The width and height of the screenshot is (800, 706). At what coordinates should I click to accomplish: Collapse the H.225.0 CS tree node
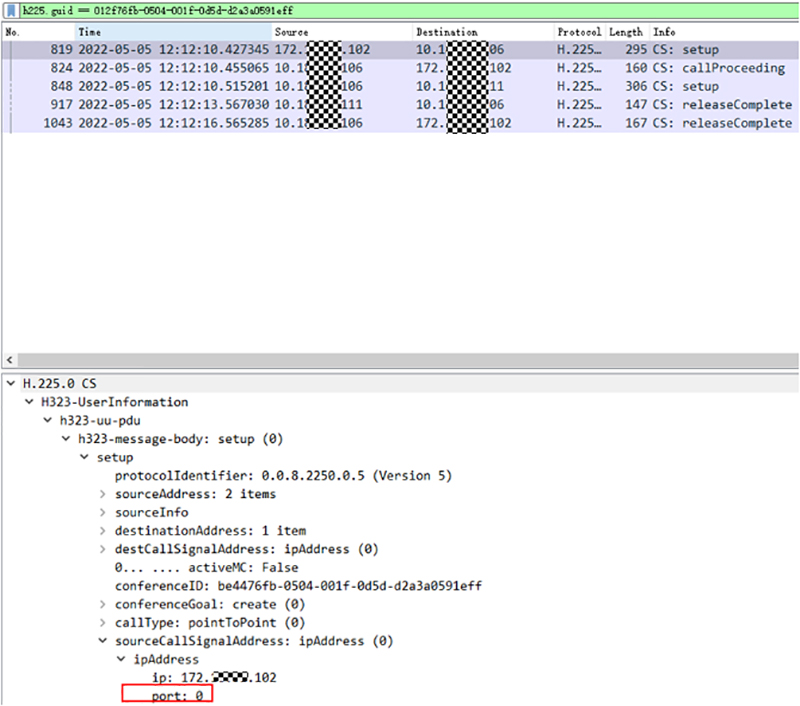pyautogui.click(x=12, y=383)
